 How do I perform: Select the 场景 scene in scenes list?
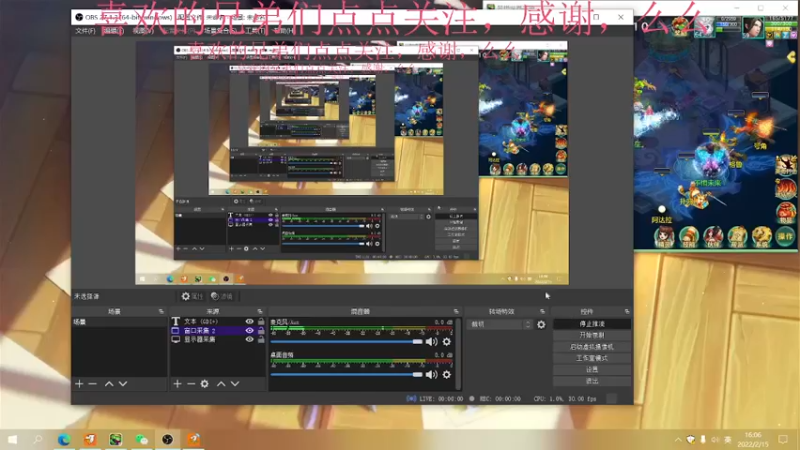pos(119,322)
